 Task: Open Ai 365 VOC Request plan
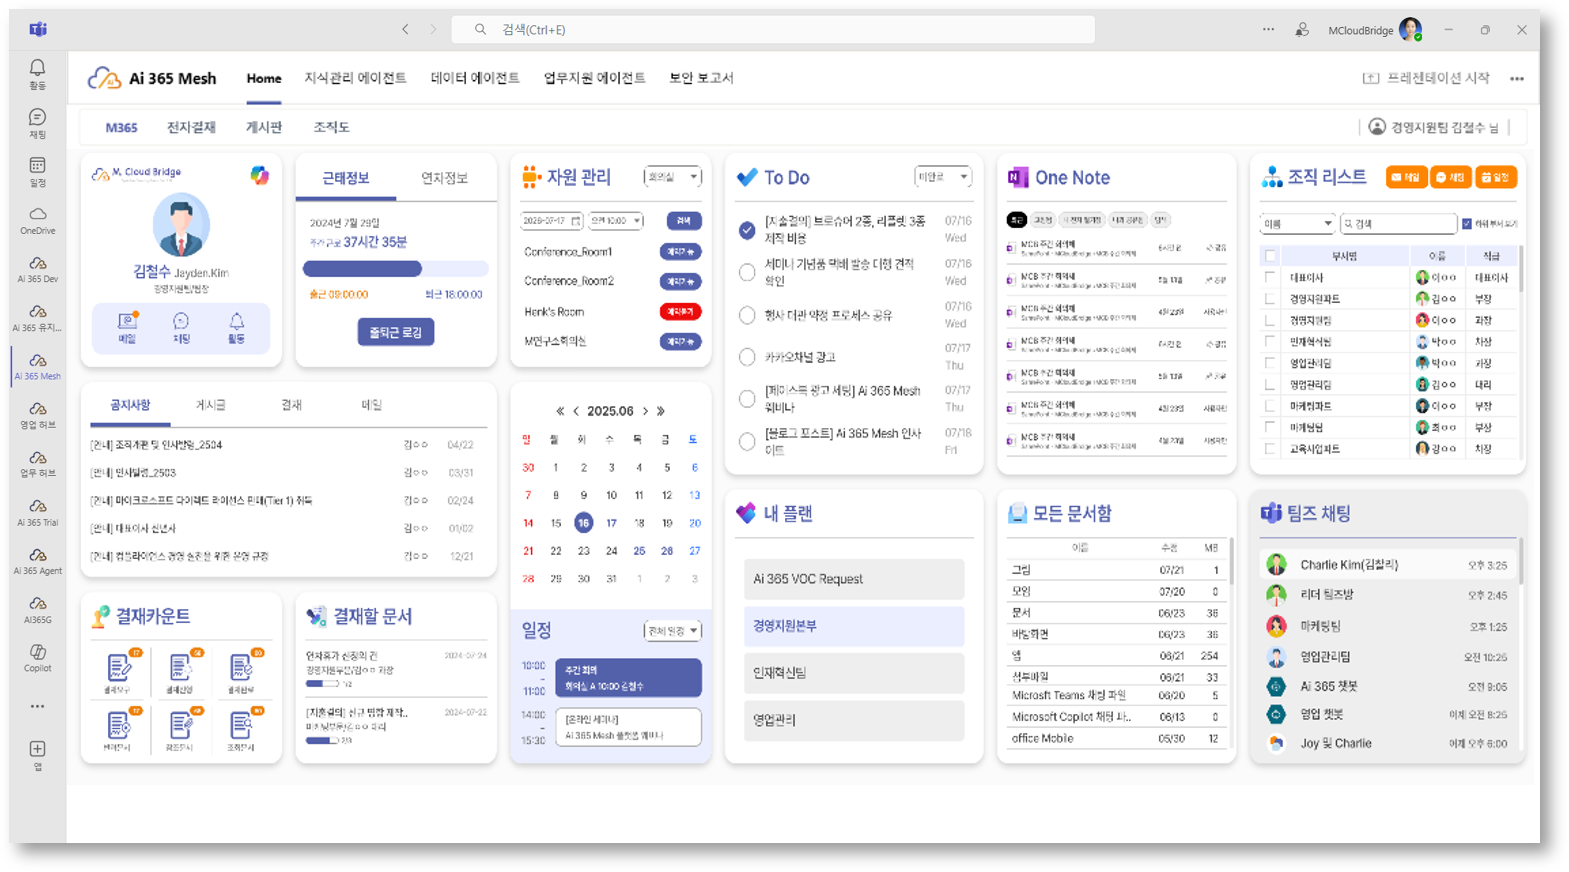pyautogui.click(x=854, y=579)
